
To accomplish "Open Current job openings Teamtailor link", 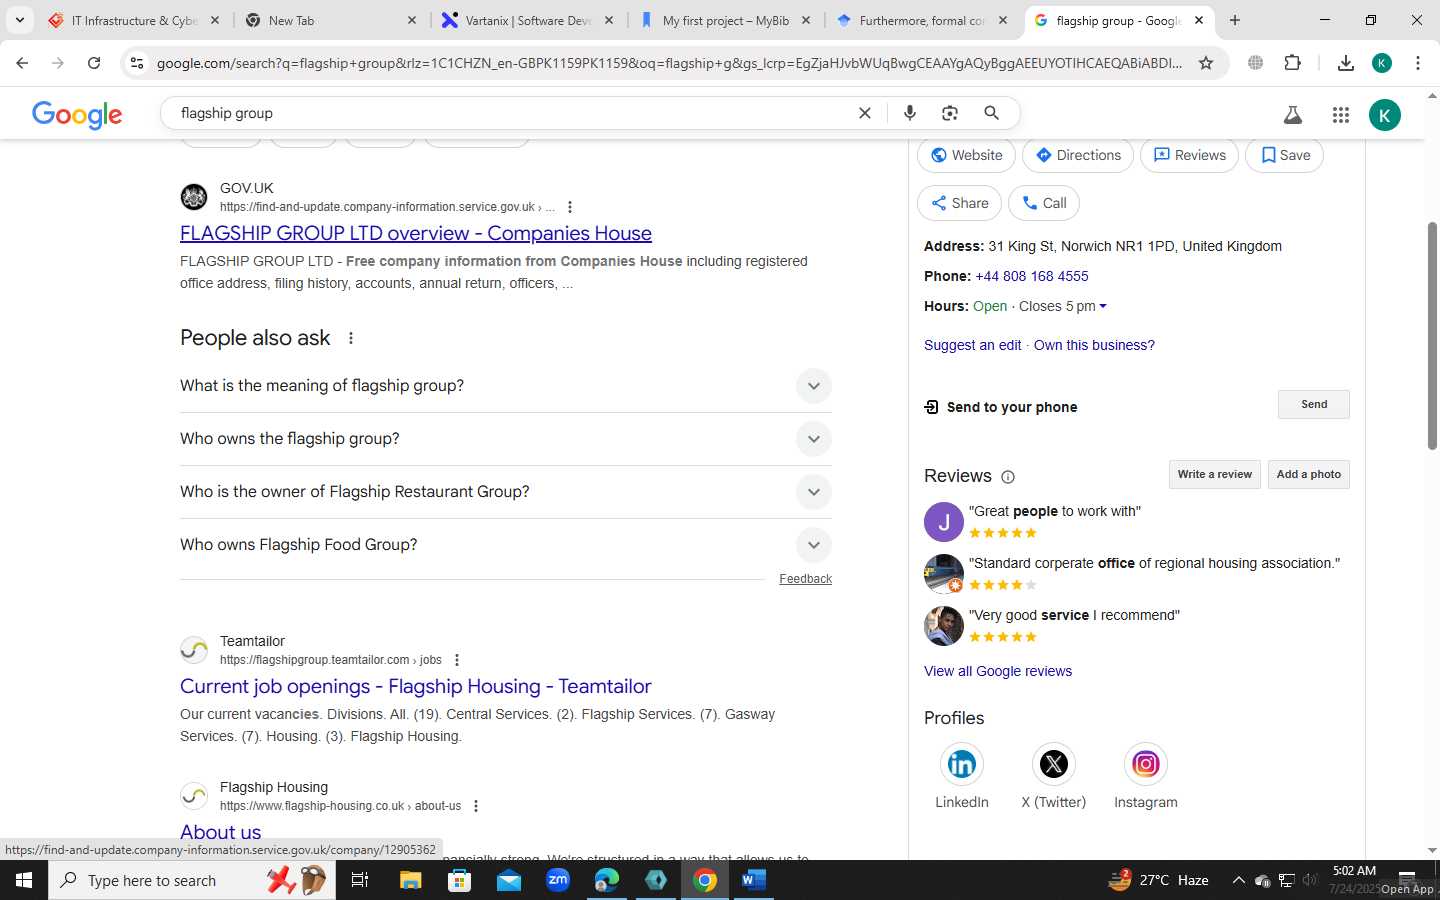I will pyautogui.click(x=416, y=686).
